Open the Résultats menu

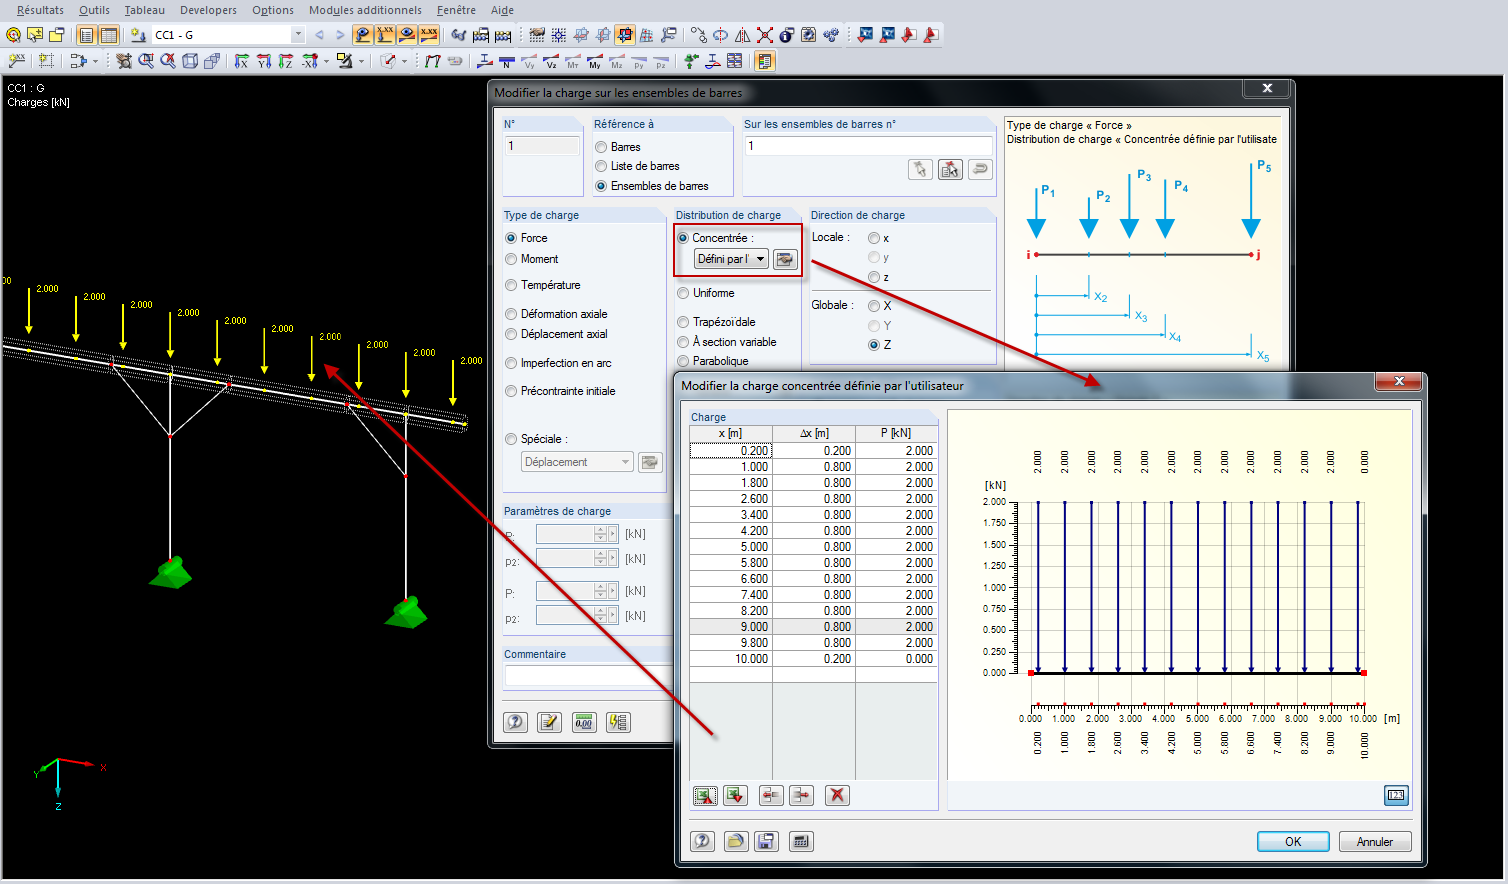click(x=40, y=10)
